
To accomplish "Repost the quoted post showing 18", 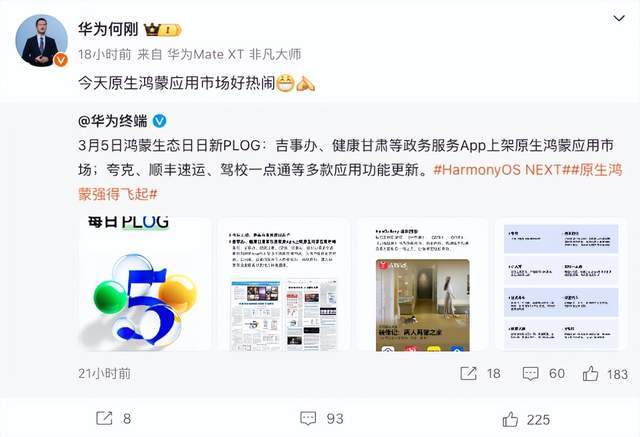I will (480, 373).
